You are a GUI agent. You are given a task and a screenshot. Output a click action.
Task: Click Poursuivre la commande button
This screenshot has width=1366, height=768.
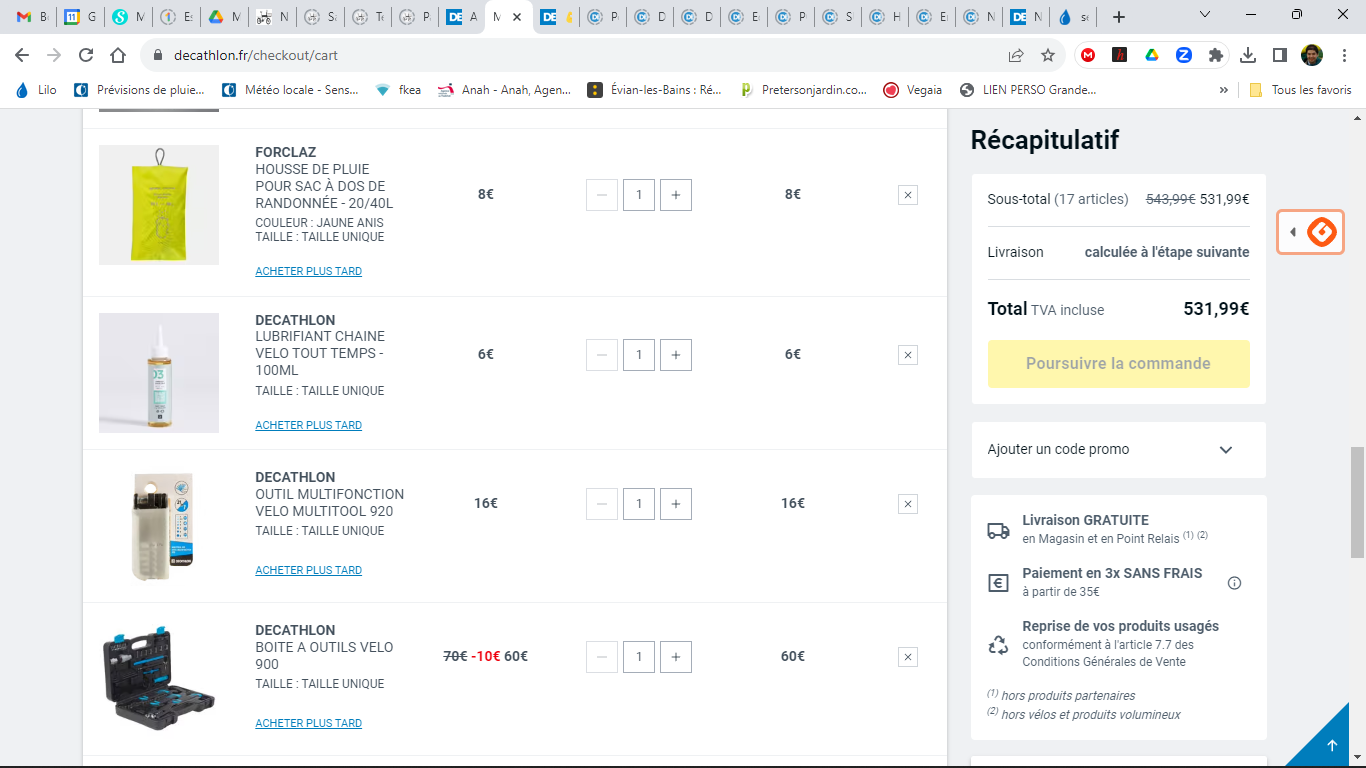point(1118,364)
